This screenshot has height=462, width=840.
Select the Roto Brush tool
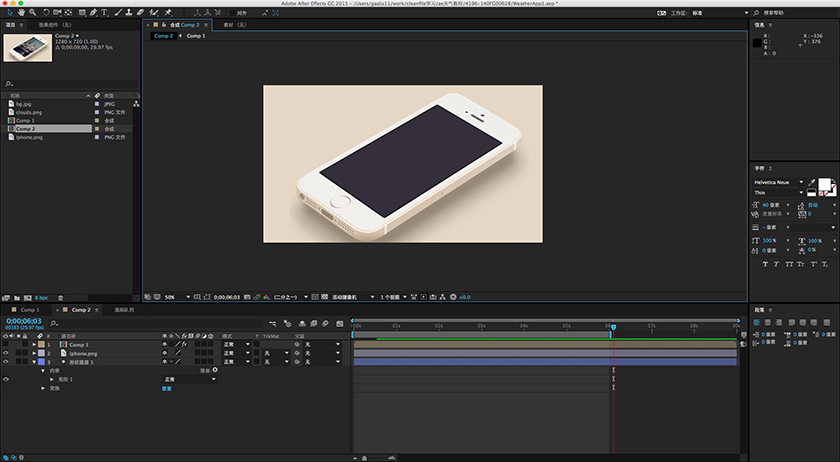[x=154, y=12]
